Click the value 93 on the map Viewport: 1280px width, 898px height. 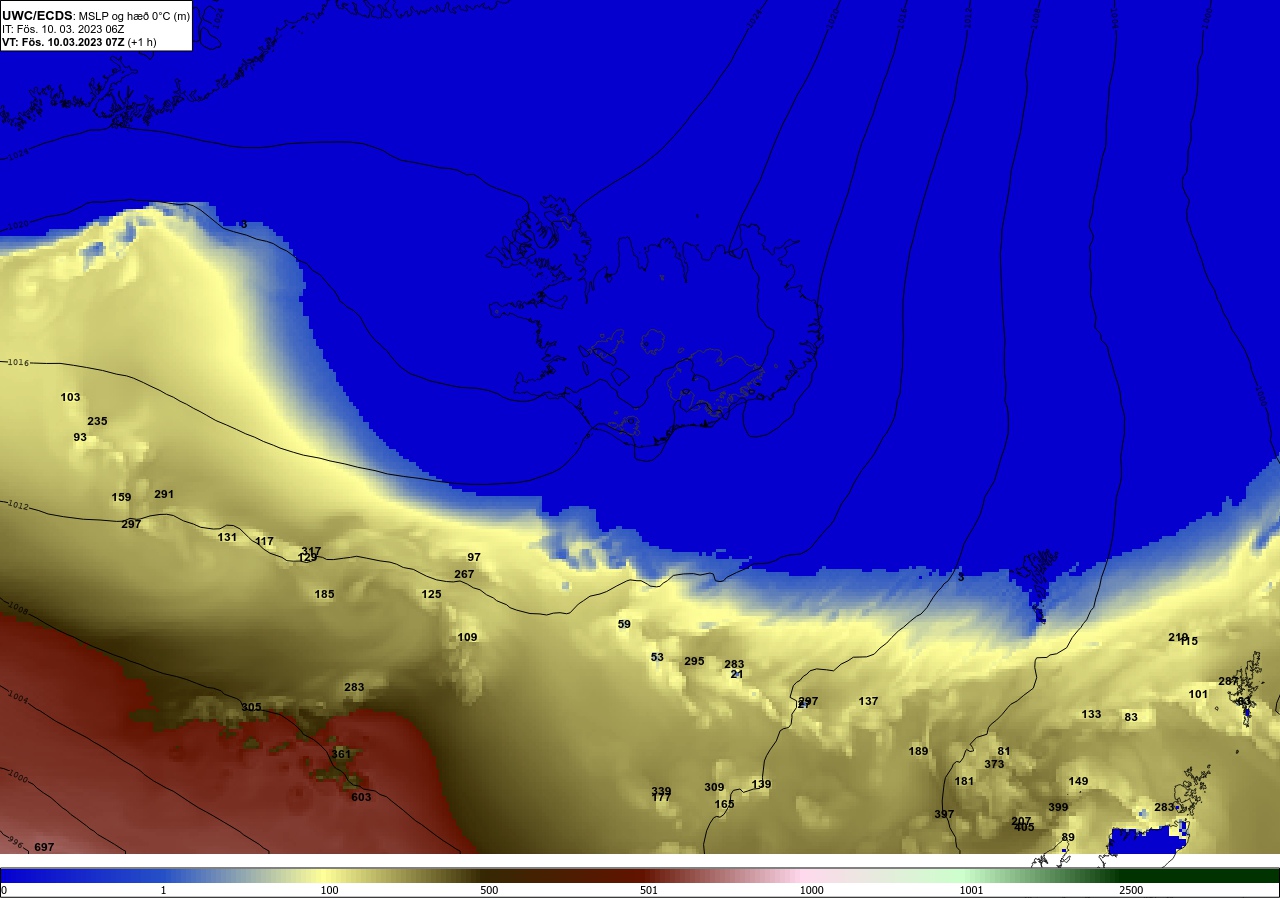(x=80, y=437)
